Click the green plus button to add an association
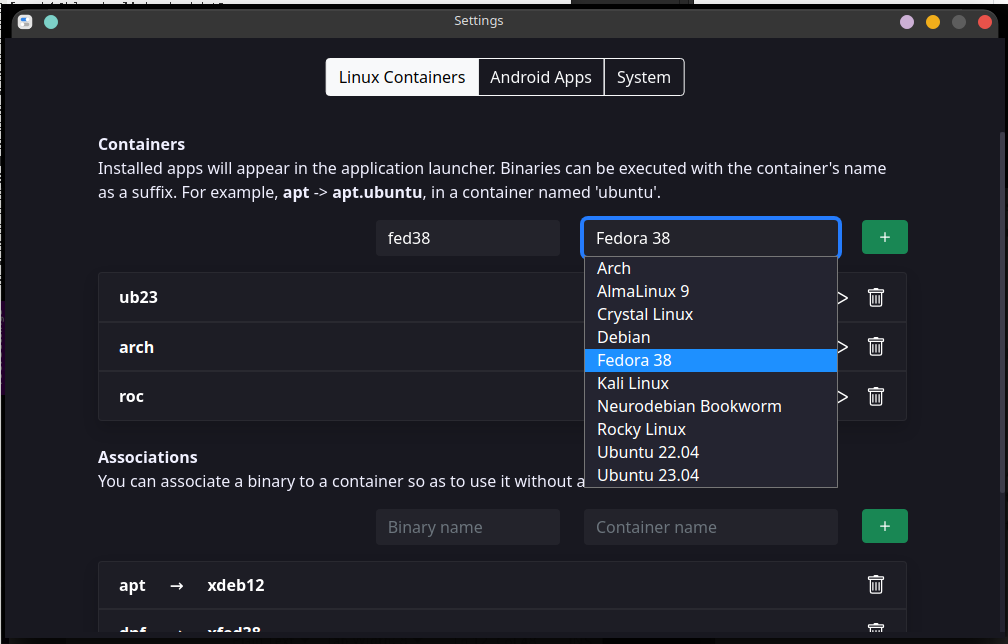This screenshot has width=1008, height=644. click(885, 526)
